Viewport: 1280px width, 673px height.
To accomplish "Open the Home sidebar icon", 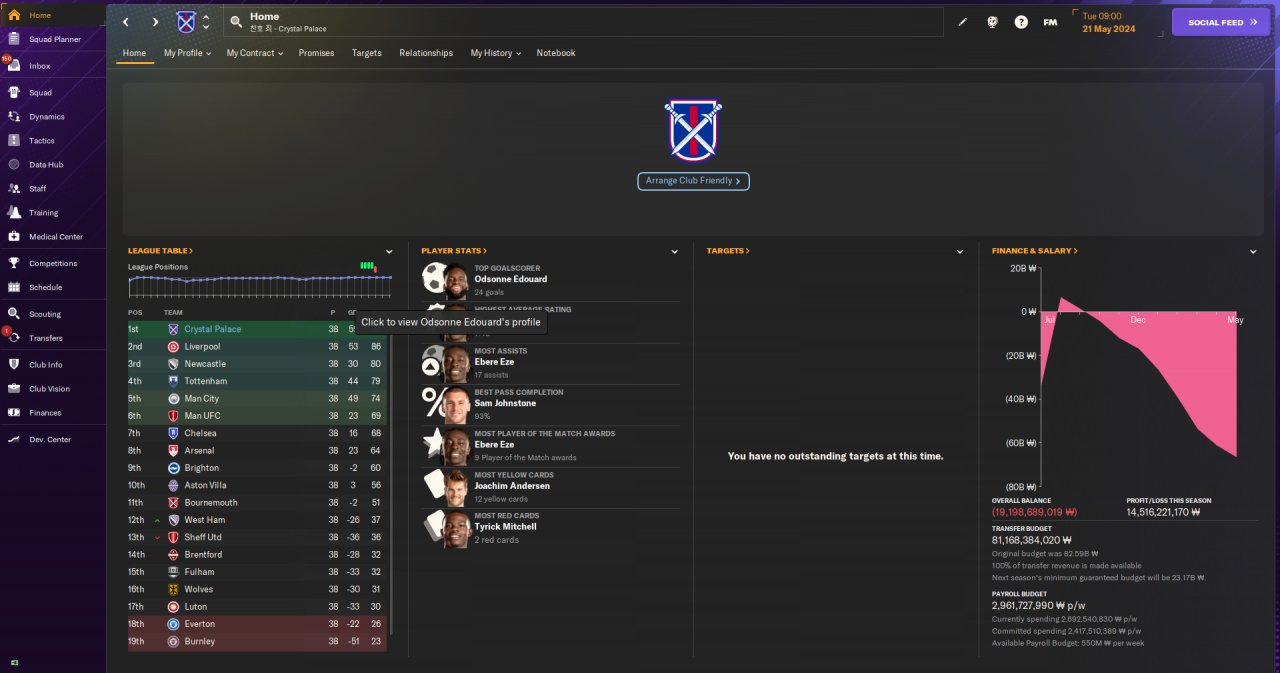I will point(14,15).
